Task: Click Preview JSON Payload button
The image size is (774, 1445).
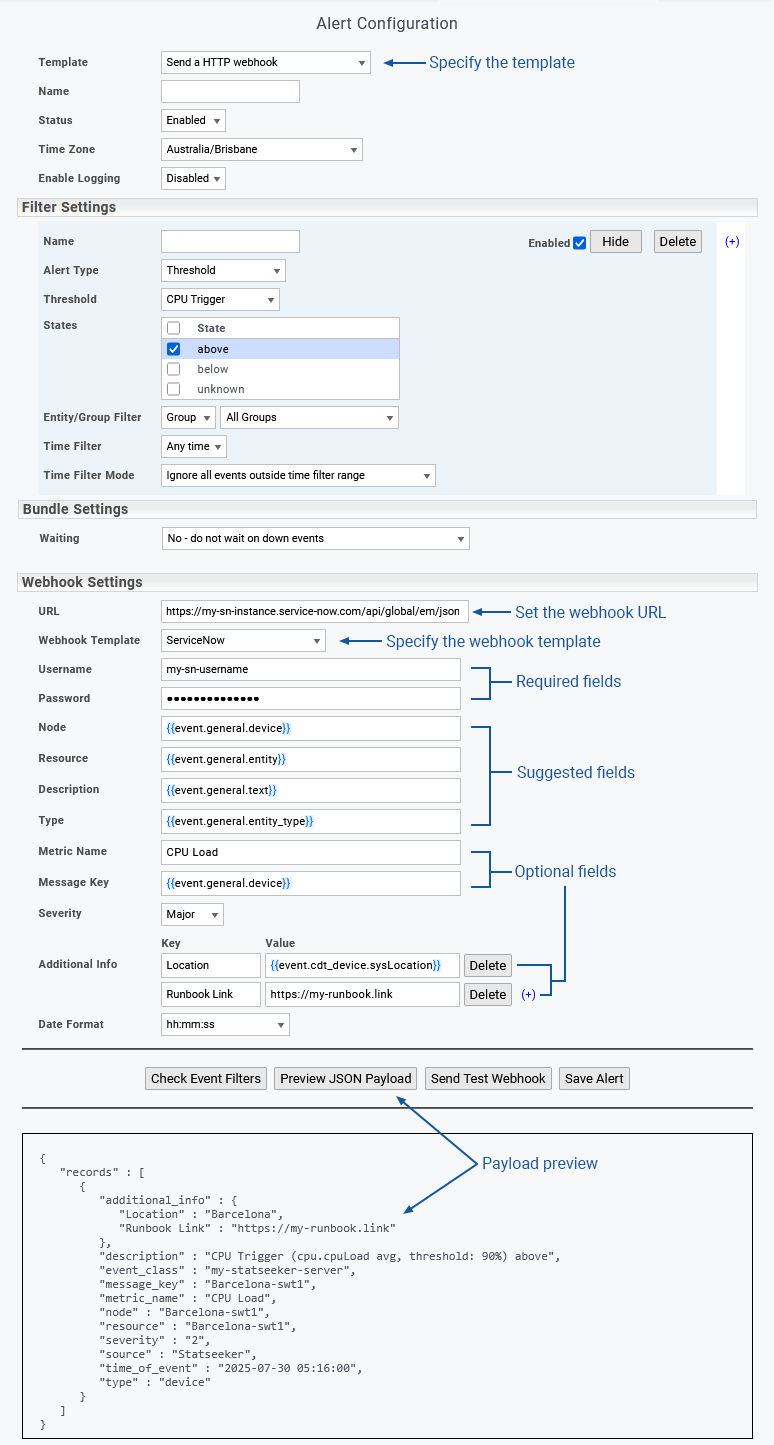Action: (x=345, y=1078)
